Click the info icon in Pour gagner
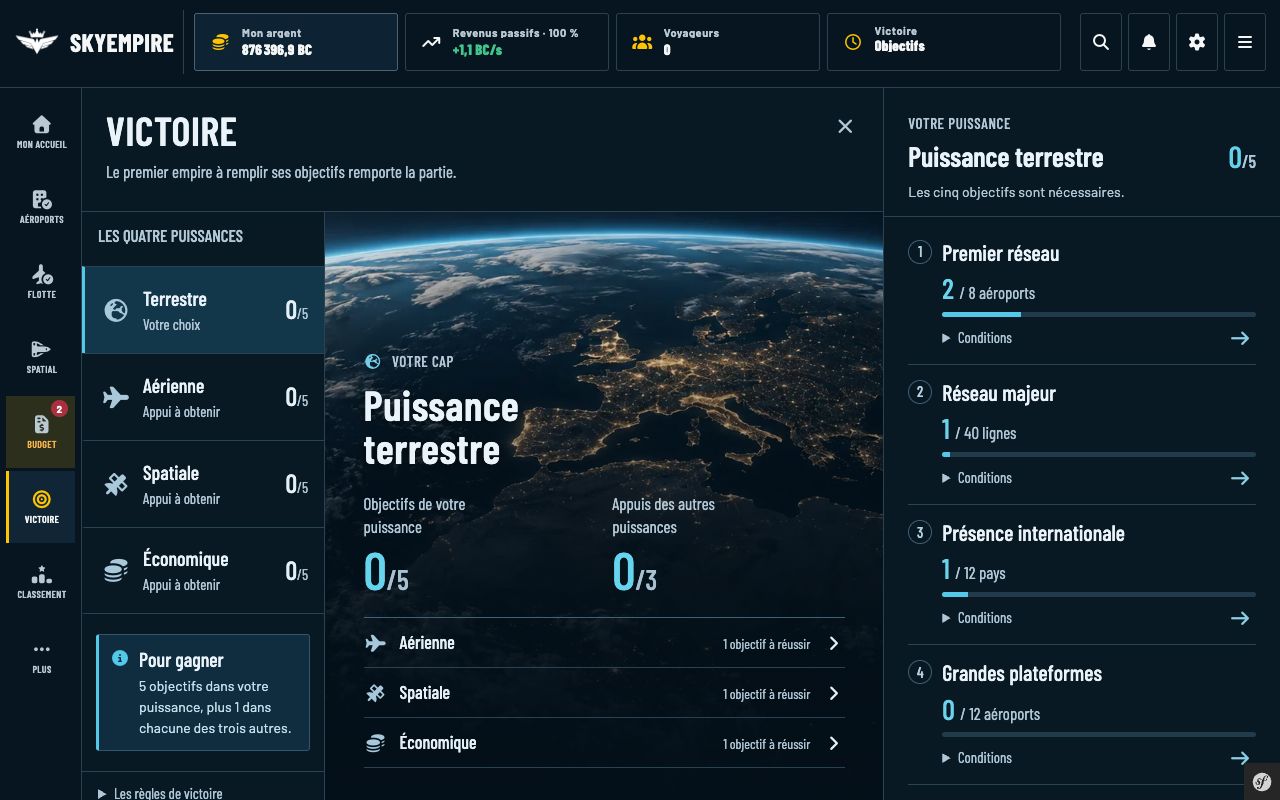1280x800 pixels. 120,658
